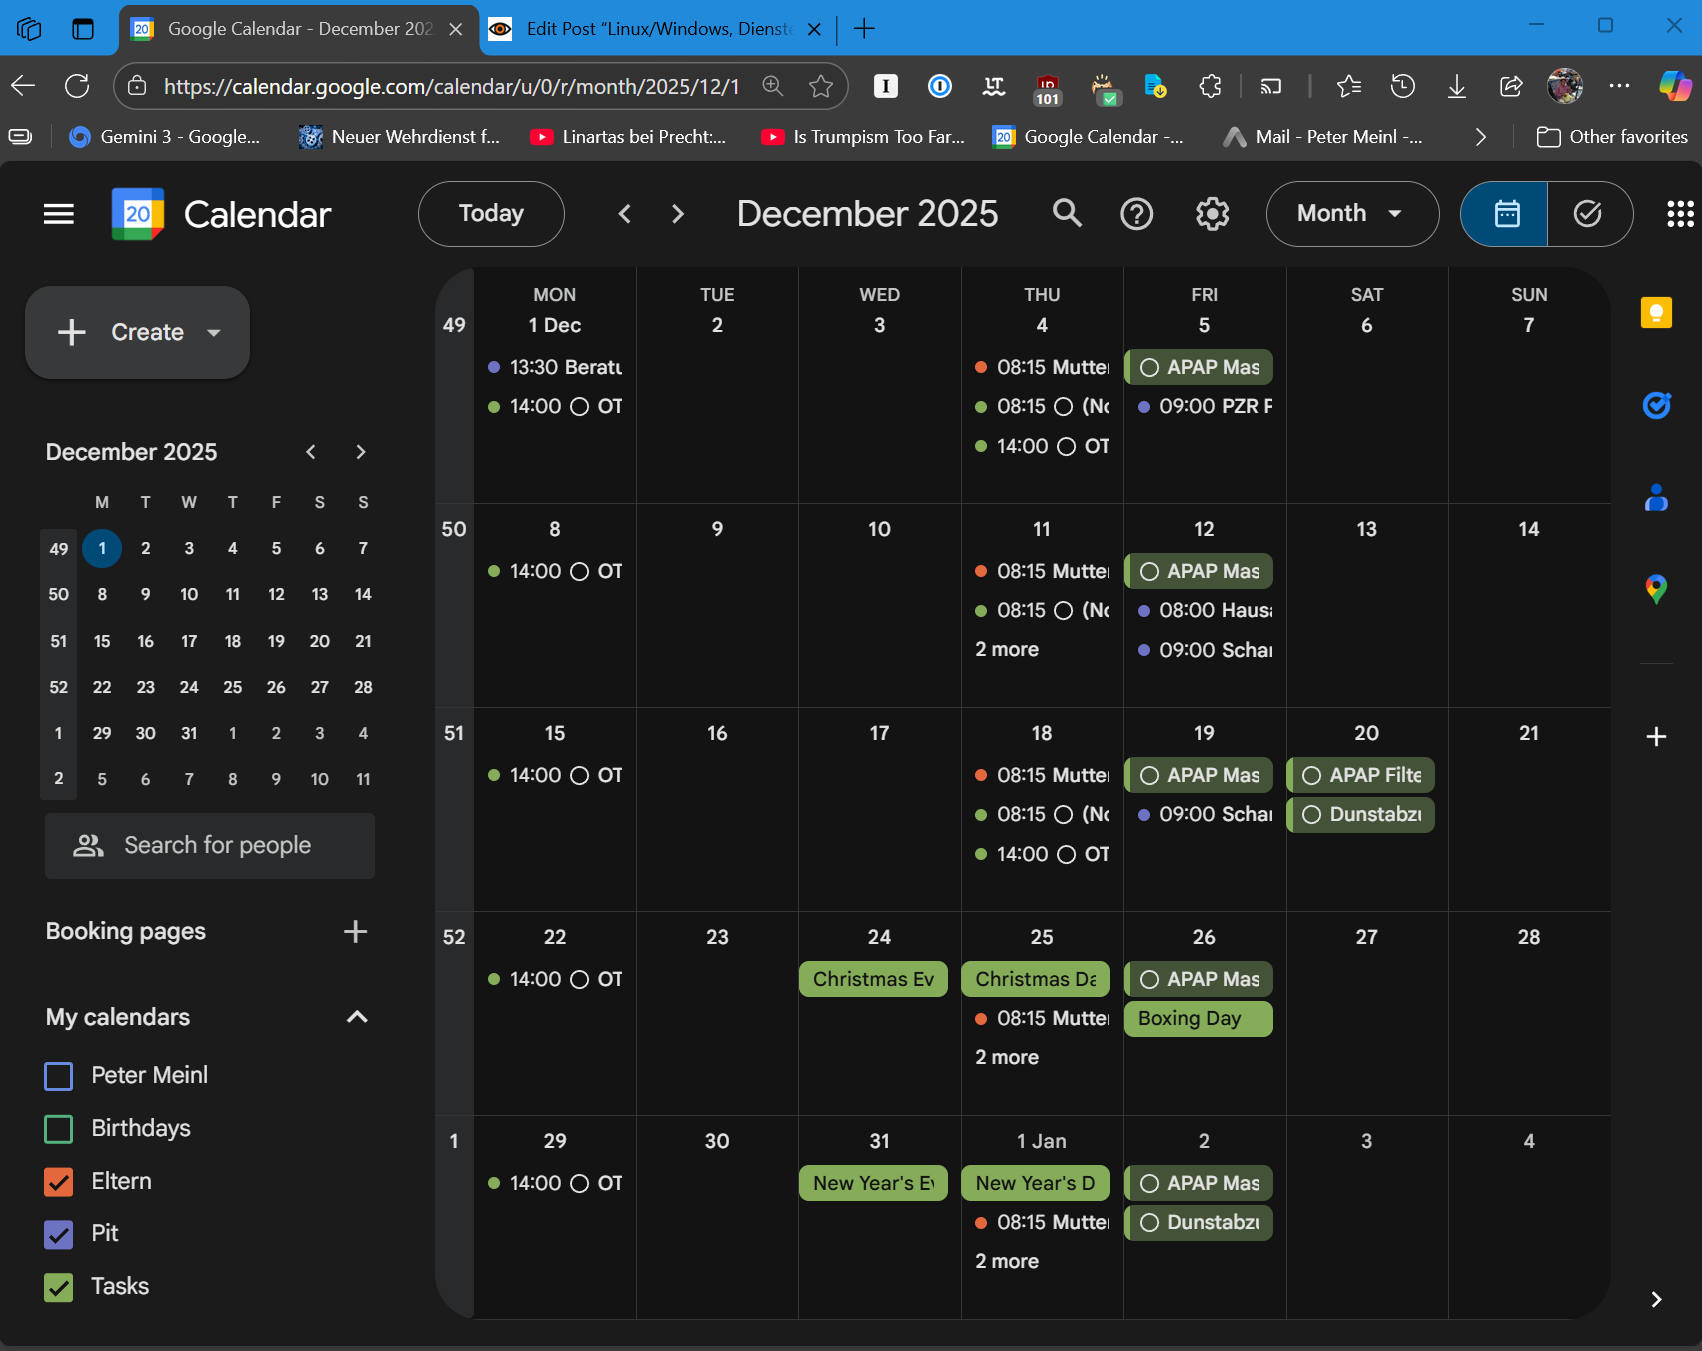Open Contacts in side panel
This screenshot has width=1702, height=1351.
pos(1656,497)
